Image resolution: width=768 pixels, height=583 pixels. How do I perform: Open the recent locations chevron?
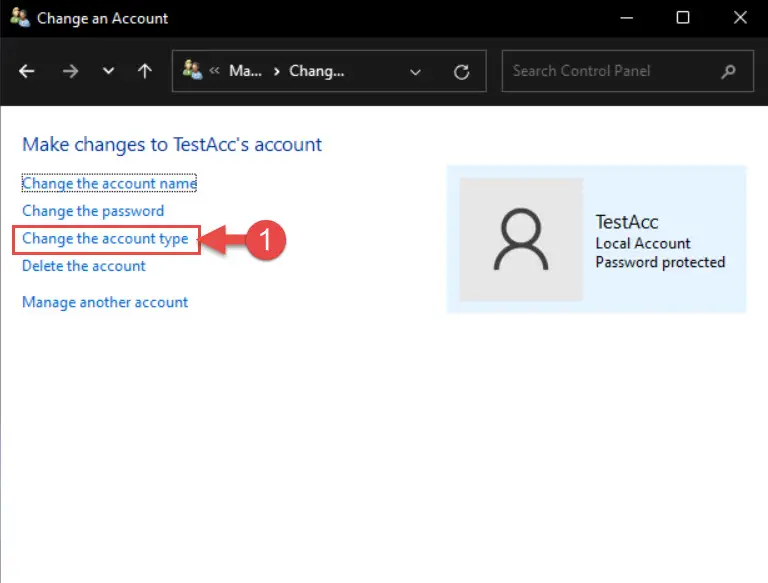[108, 71]
